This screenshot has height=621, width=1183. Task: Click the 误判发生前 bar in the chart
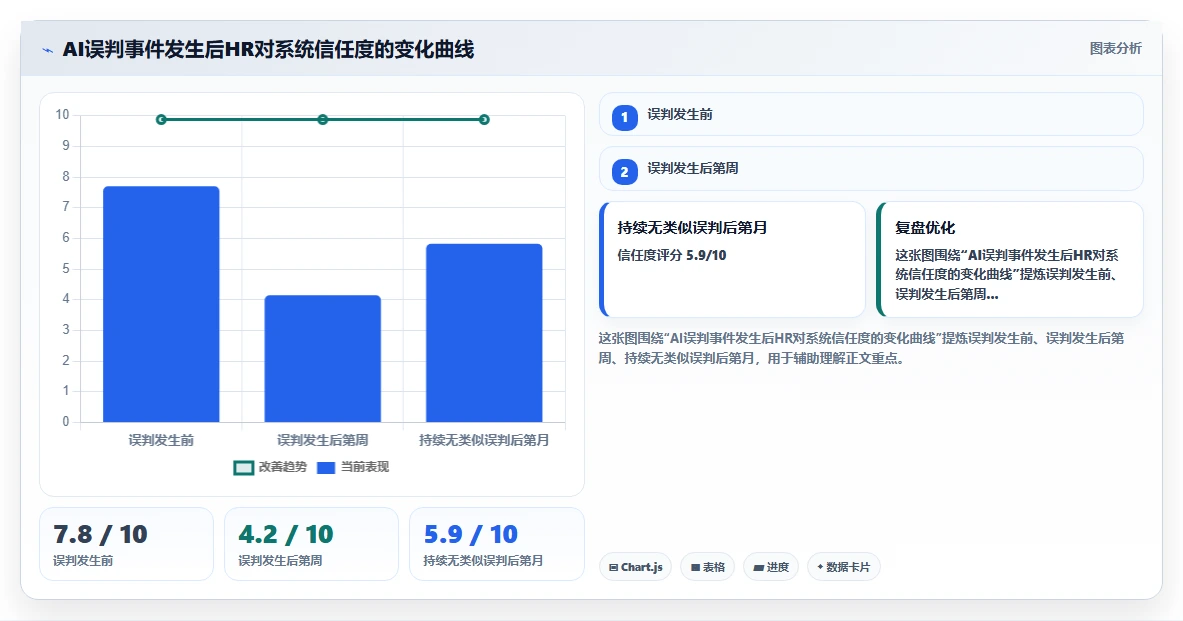[x=161, y=304]
